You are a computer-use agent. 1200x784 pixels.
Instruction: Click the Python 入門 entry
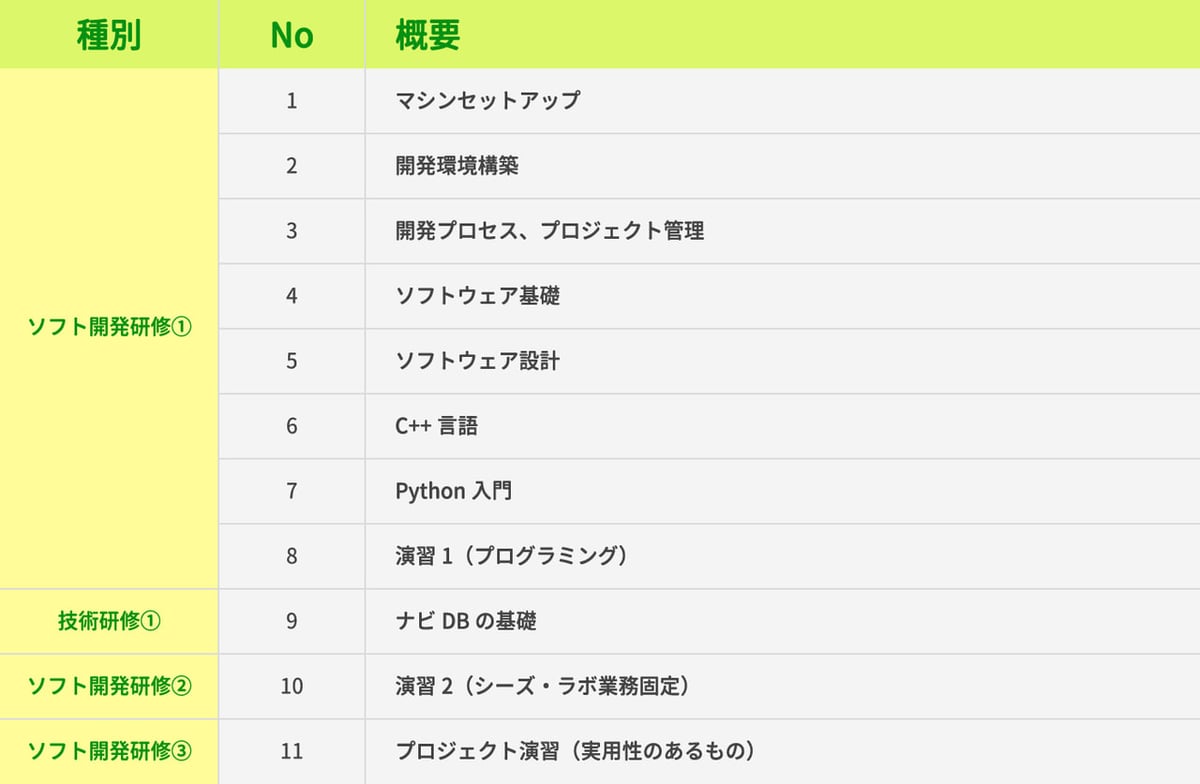pos(454,490)
